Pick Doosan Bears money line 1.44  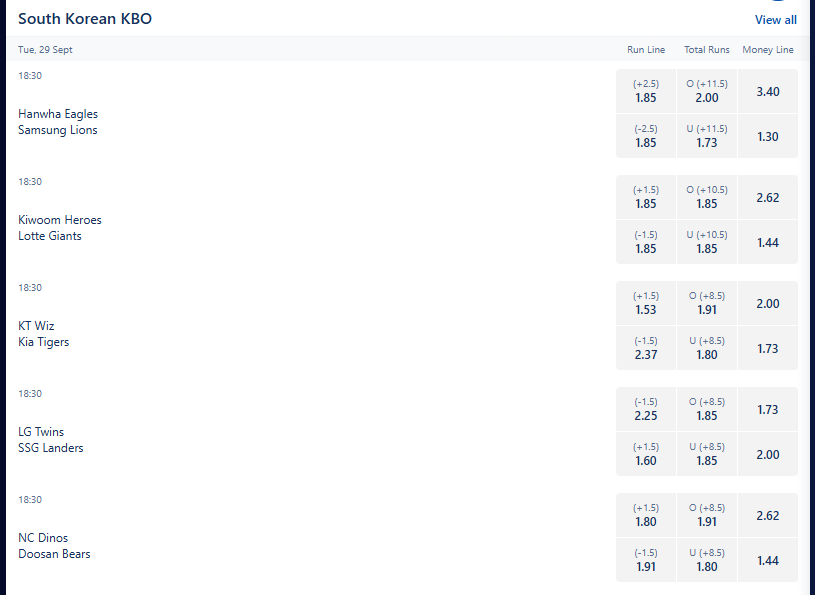point(768,560)
